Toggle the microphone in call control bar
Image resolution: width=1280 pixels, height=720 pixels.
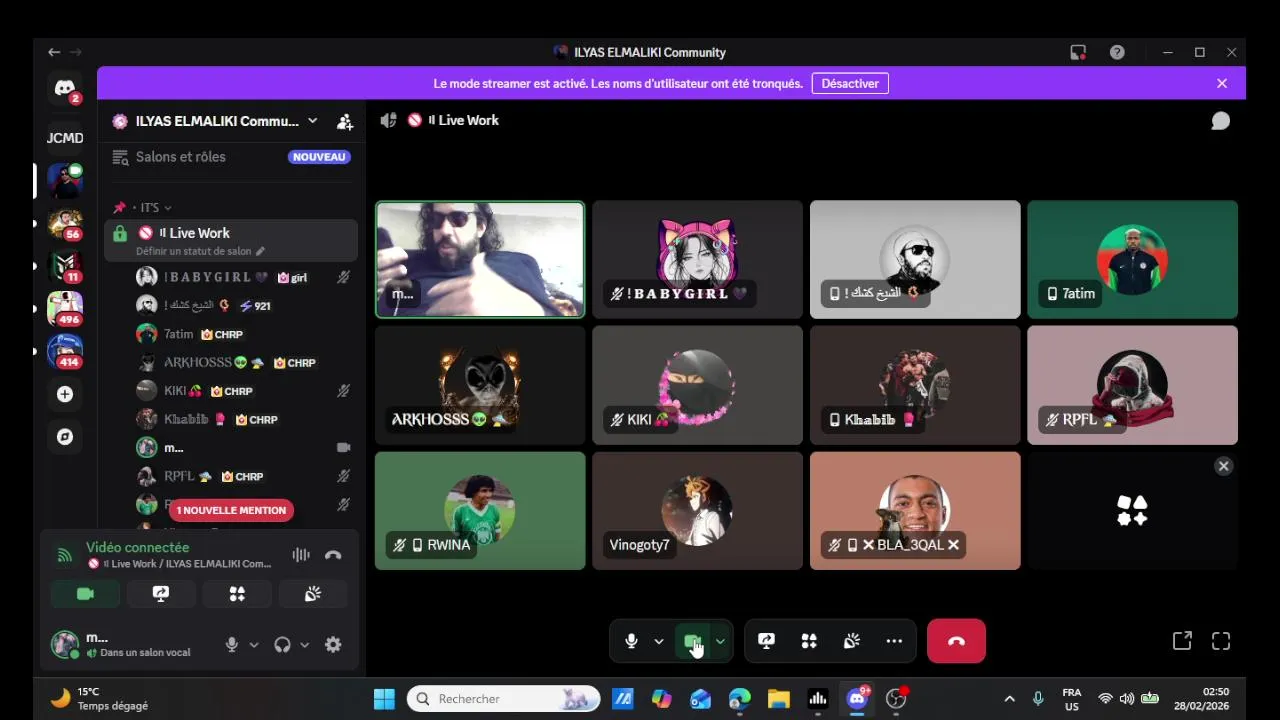tap(631, 641)
